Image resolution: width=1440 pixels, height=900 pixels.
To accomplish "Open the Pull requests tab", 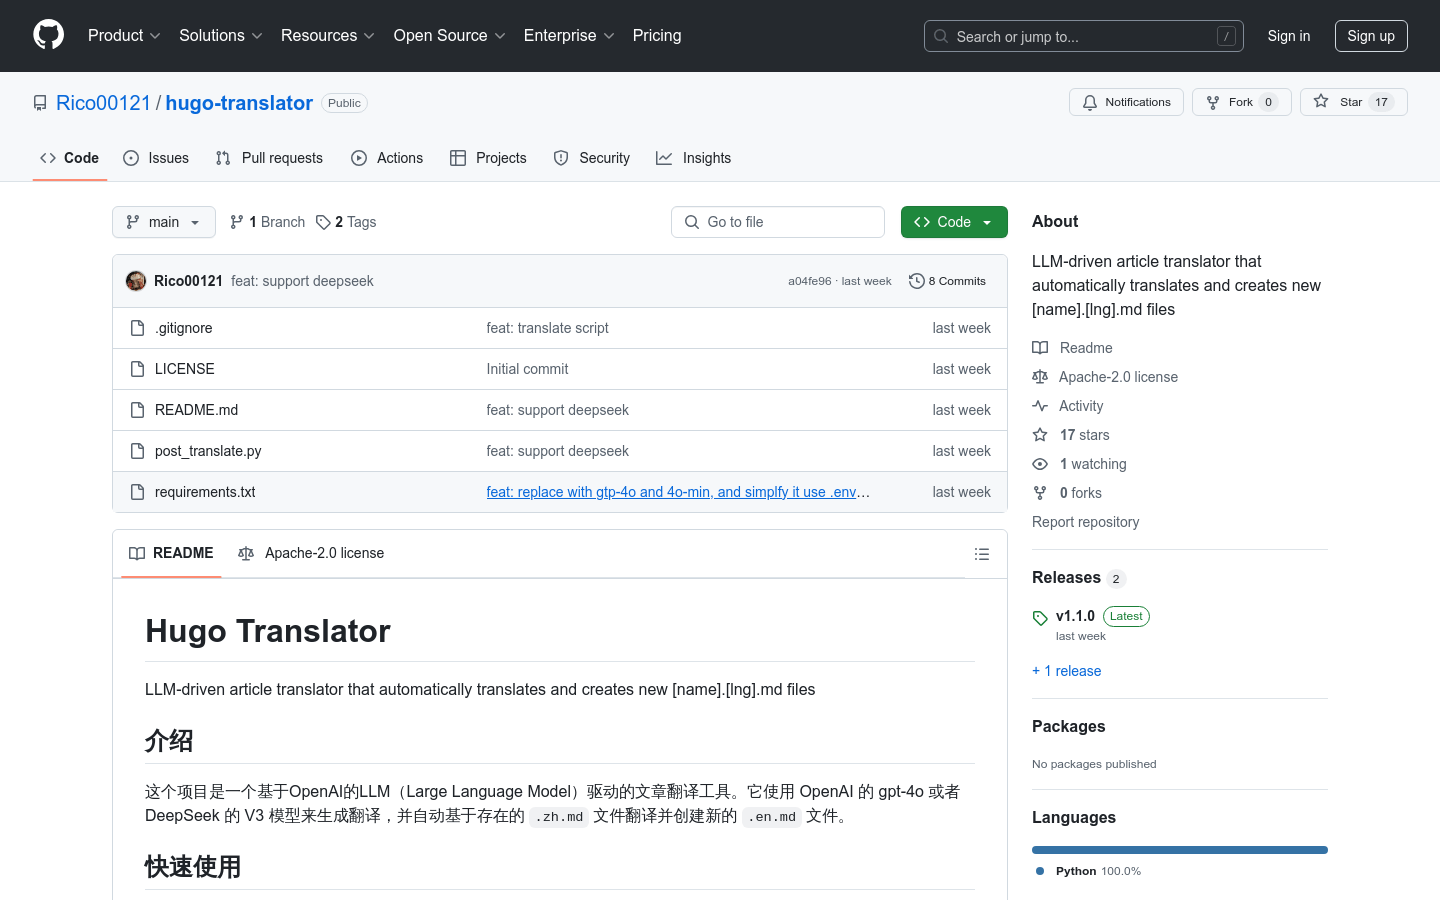I will pos(269,158).
